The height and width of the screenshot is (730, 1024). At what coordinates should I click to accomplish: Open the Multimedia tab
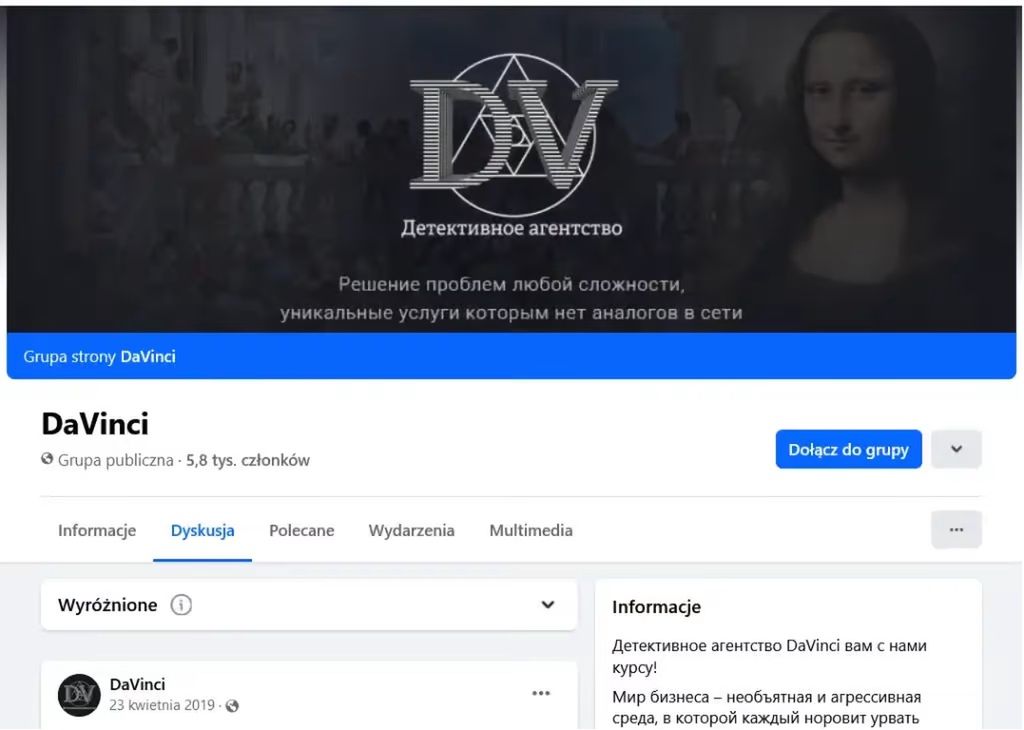pyautogui.click(x=531, y=530)
